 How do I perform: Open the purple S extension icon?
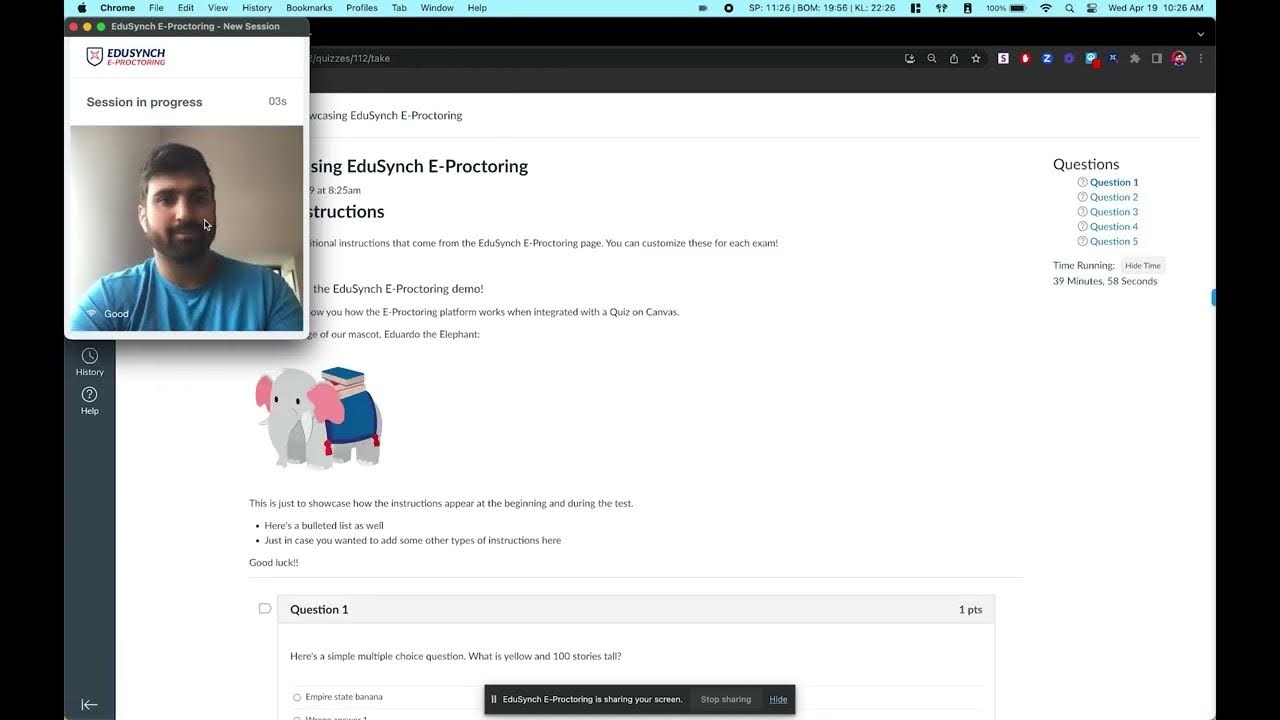tap(1003, 58)
